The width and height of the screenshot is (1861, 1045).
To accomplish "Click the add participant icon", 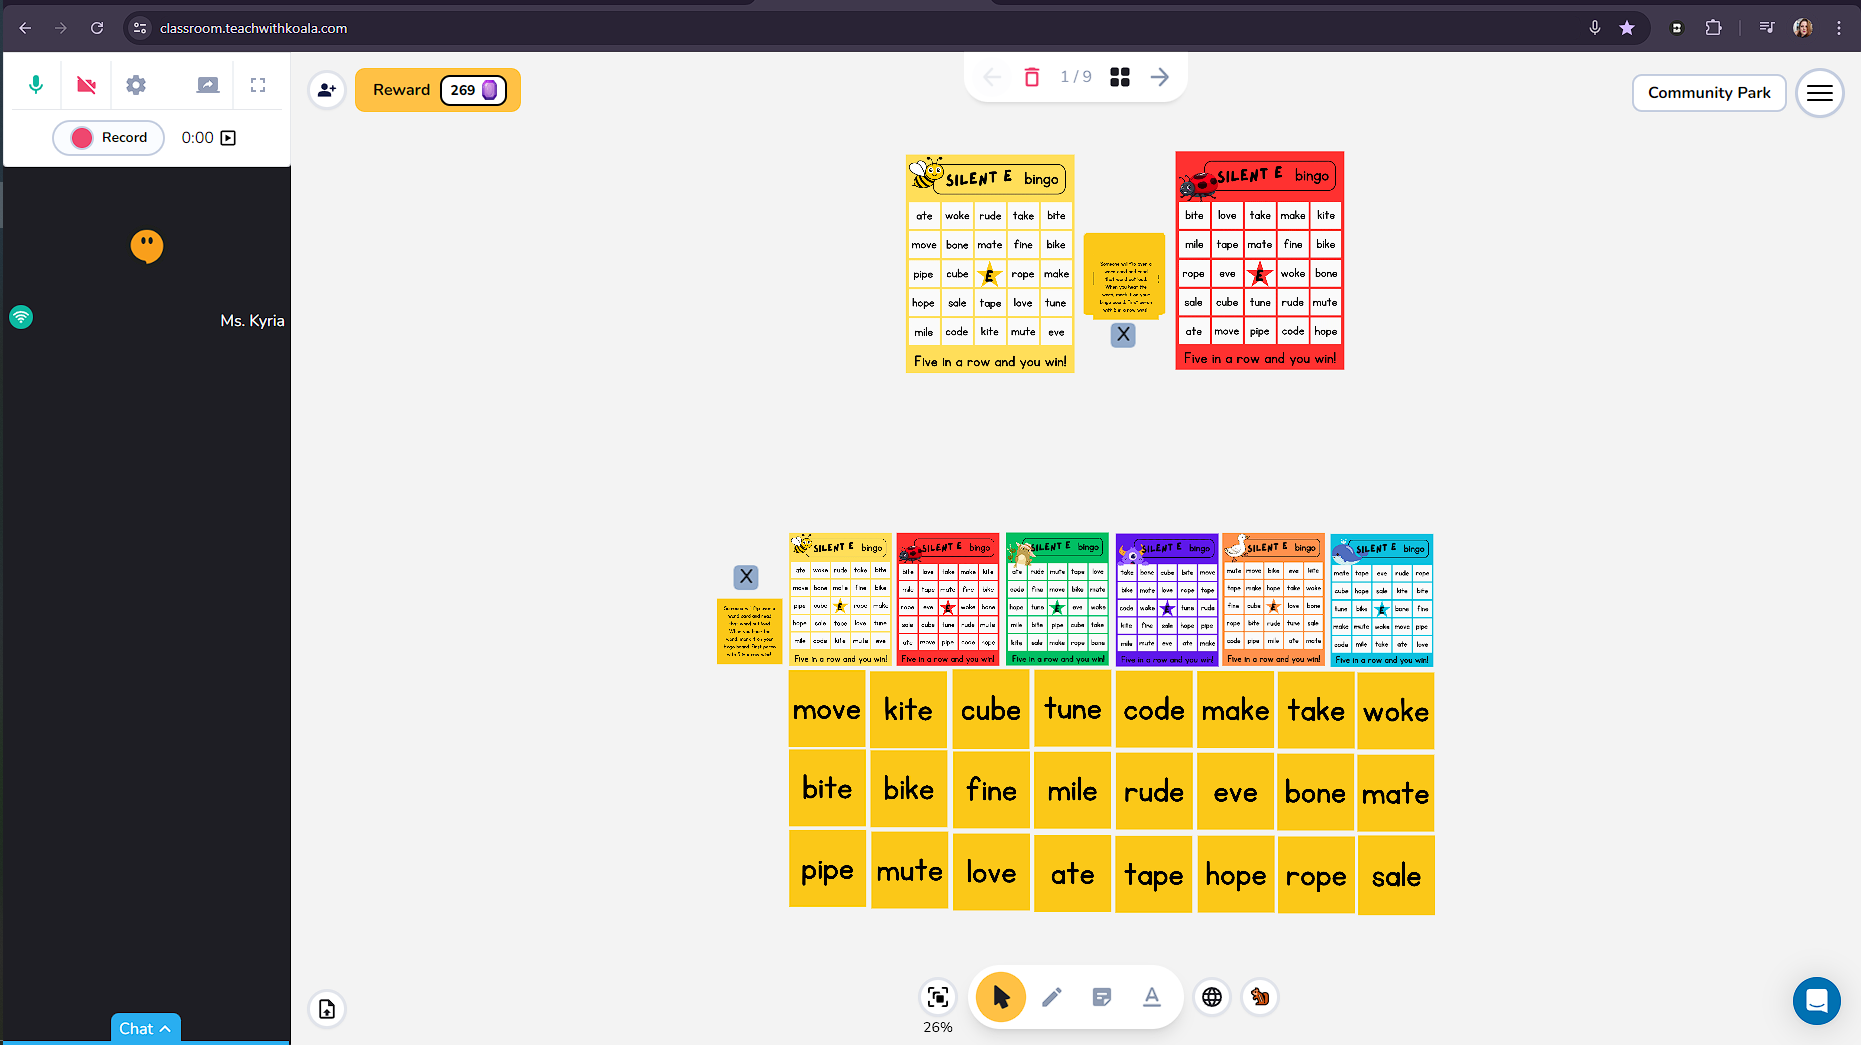I will (x=327, y=90).
